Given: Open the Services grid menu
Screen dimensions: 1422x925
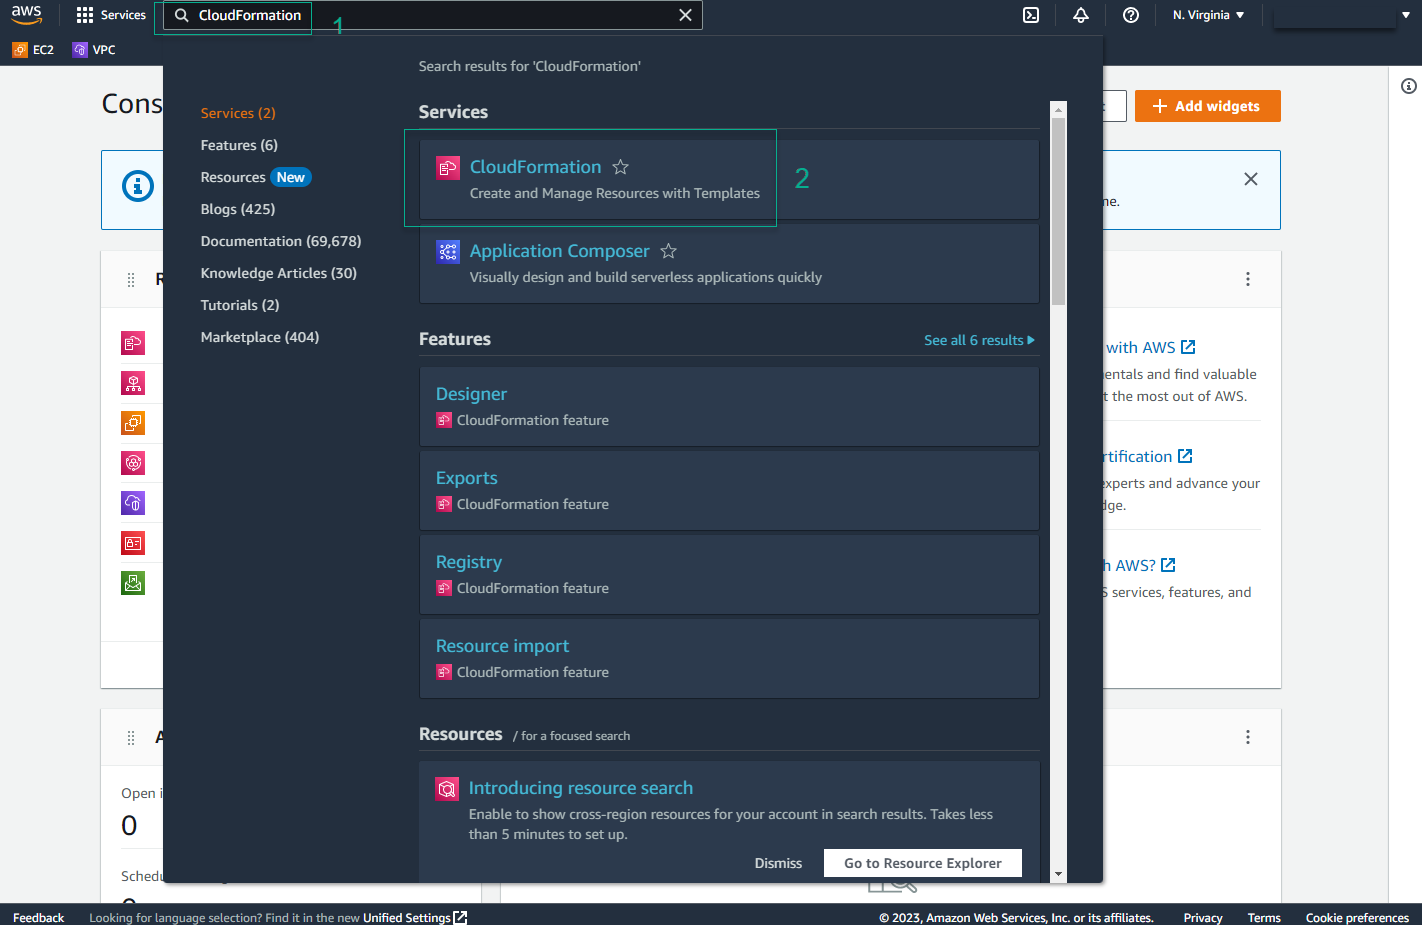Looking at the screenshot, I should click(x=111, y=15).
